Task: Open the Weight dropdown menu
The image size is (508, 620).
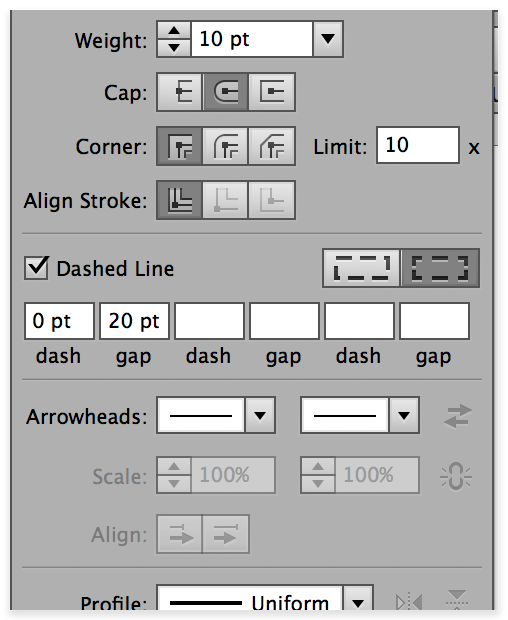Action: pyautogui.click(x=328, y=39)
